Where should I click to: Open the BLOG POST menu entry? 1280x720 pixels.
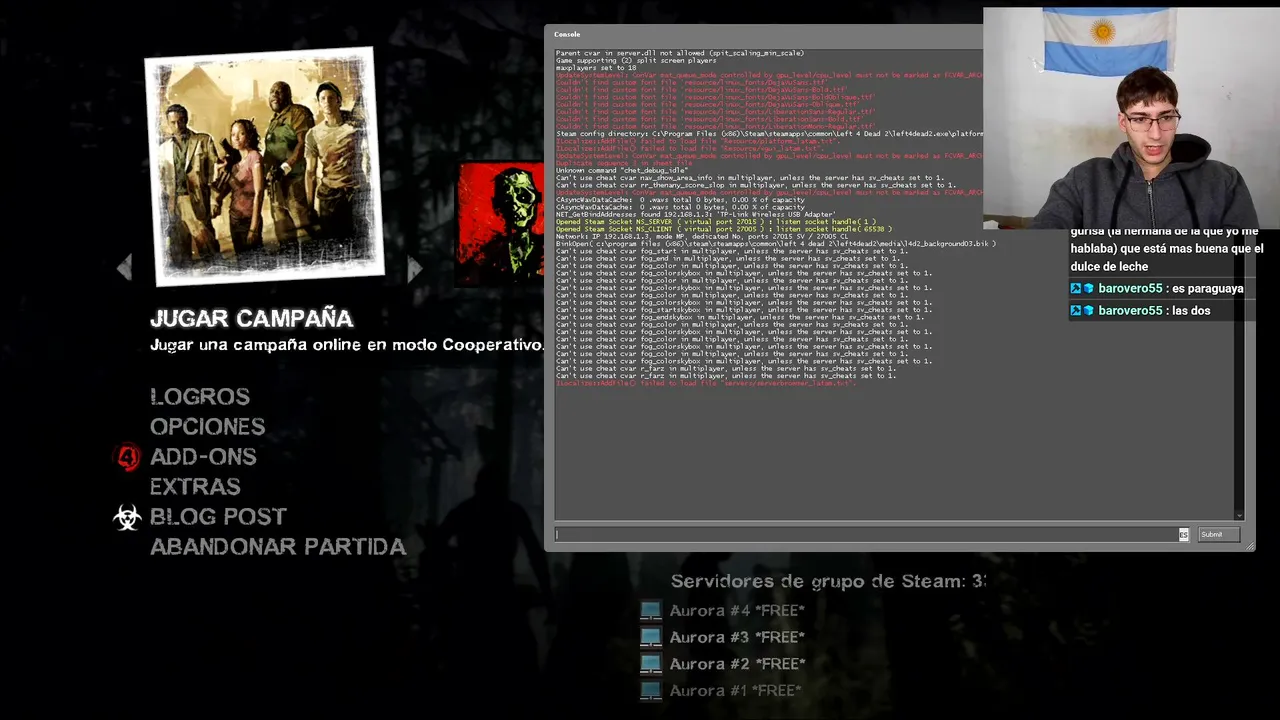point(218,517)
